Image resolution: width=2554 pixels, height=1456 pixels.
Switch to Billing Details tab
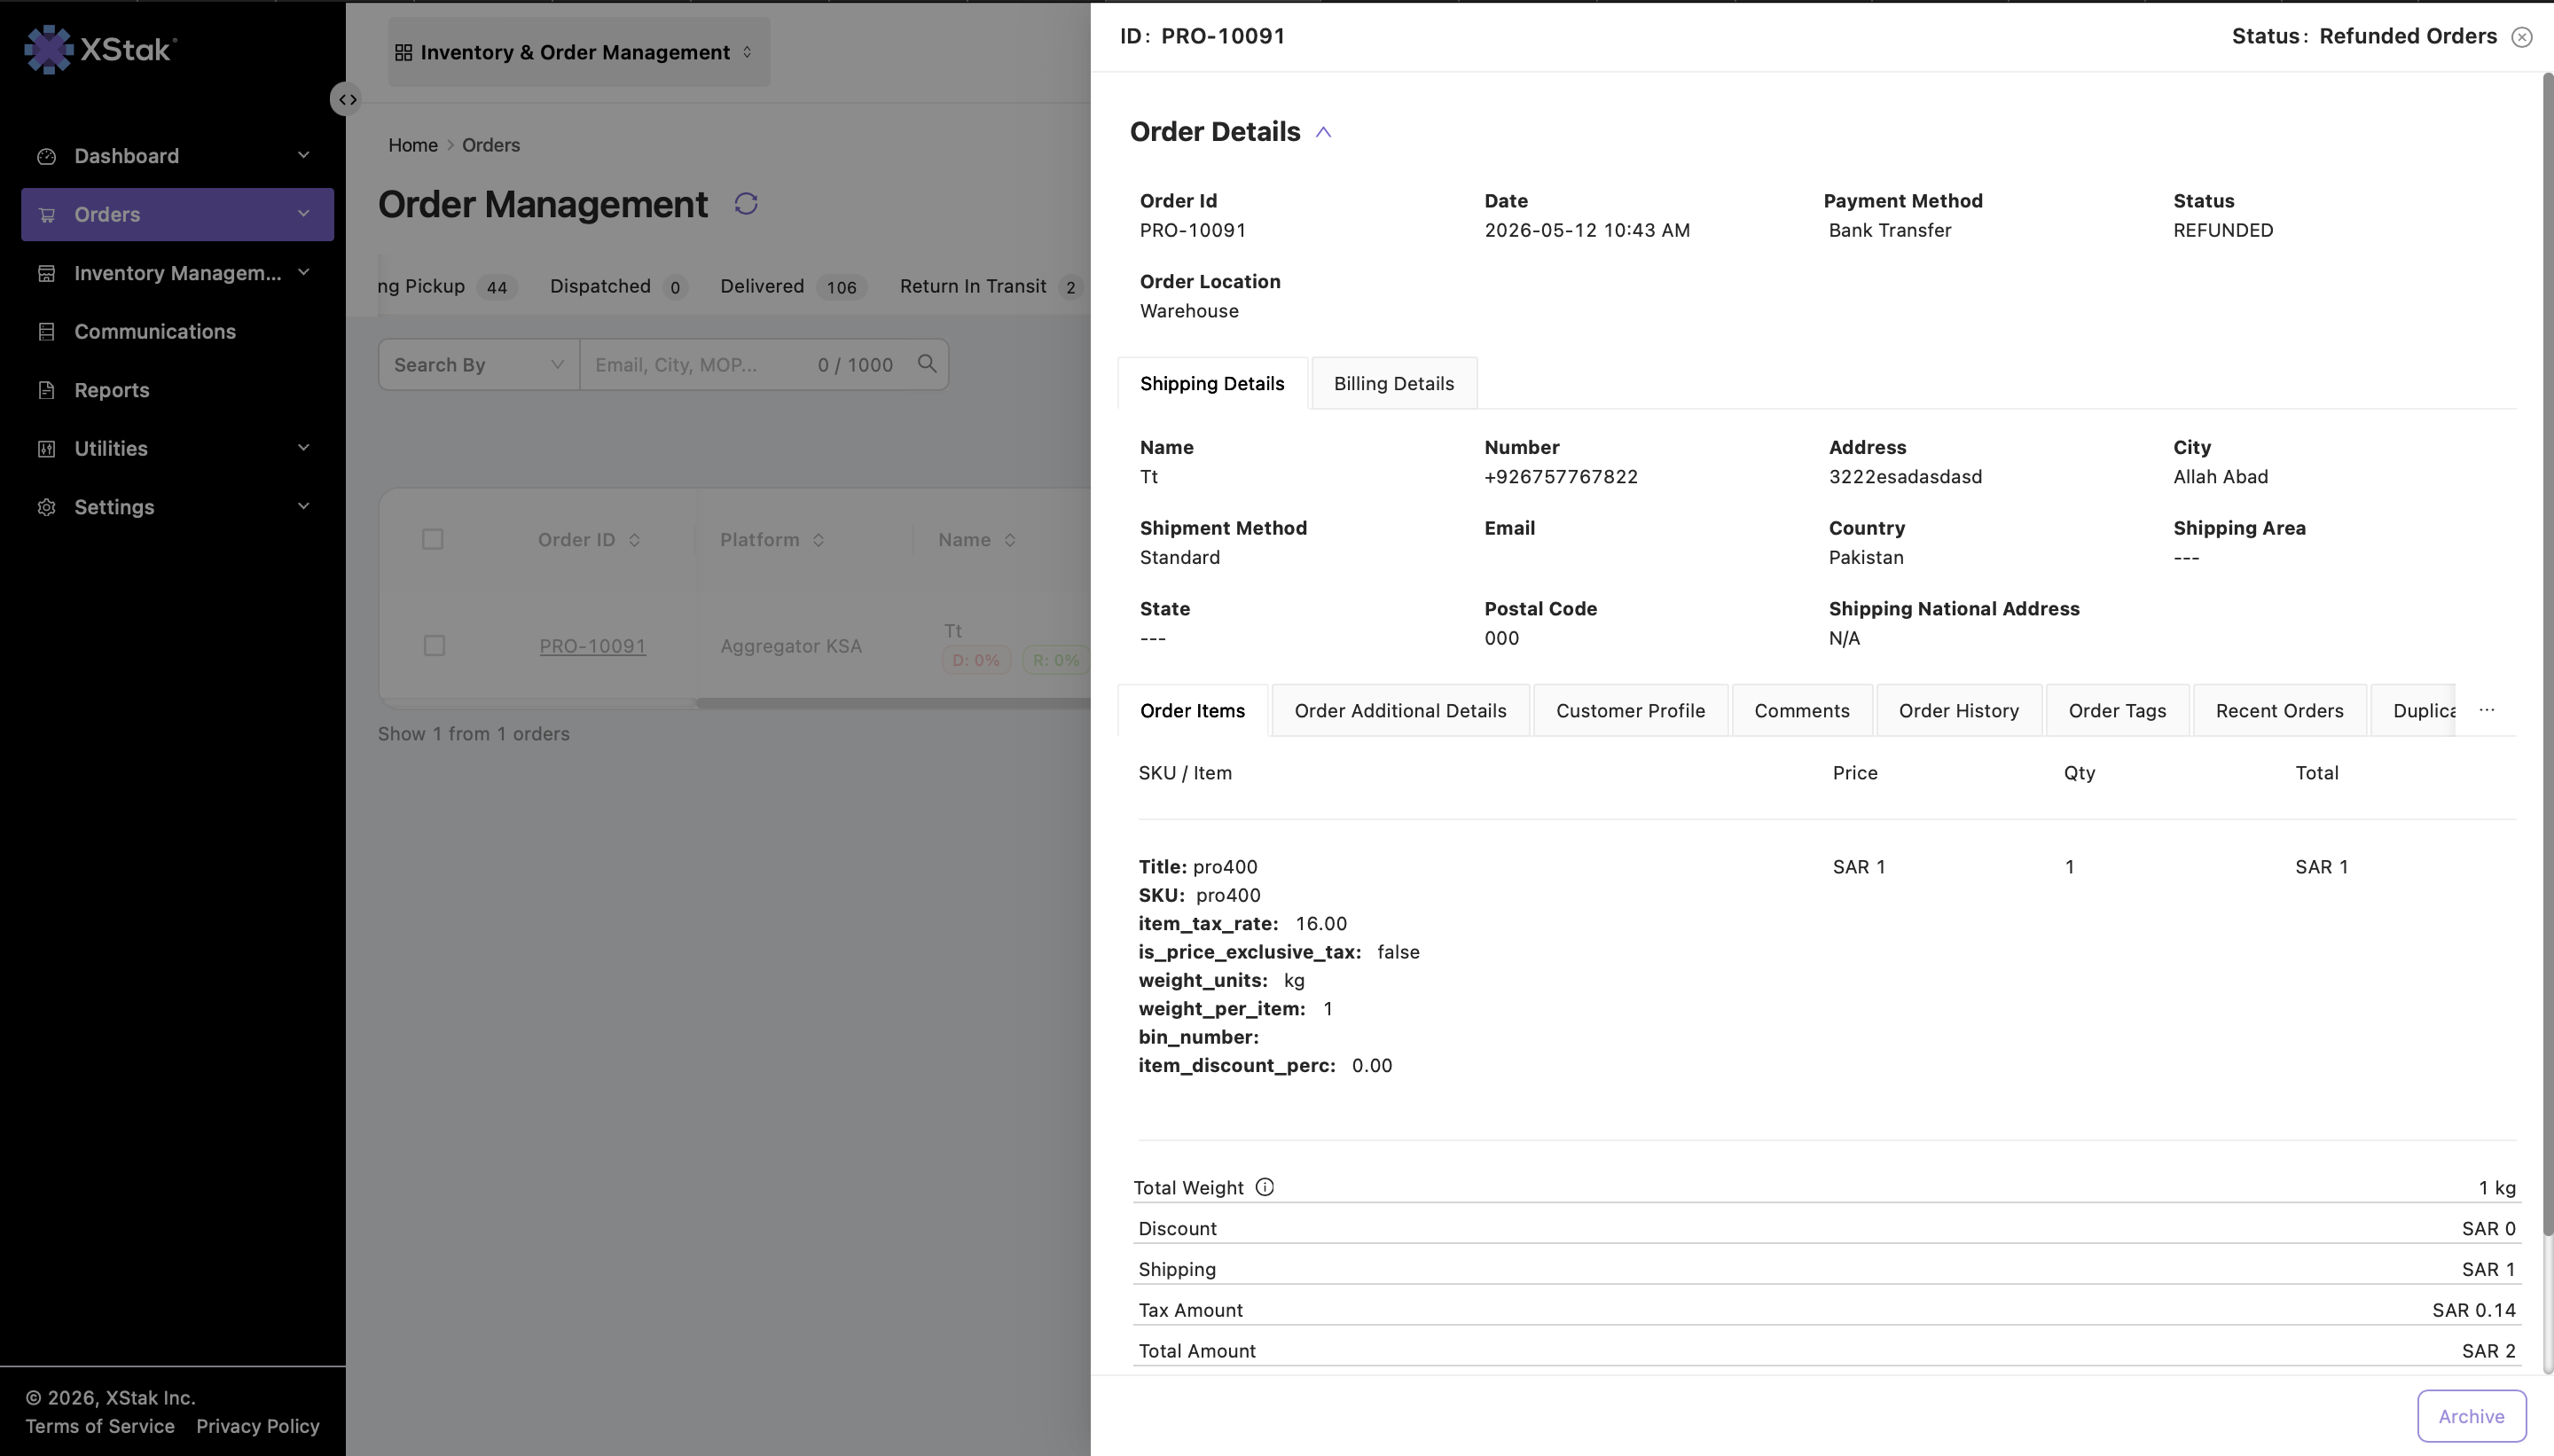(x=1394, y=383)
